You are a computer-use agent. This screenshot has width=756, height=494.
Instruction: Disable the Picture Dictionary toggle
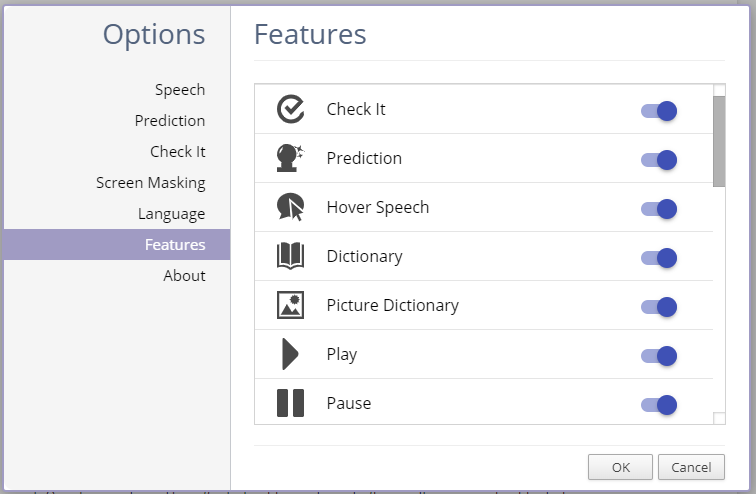tap(659, 306)
